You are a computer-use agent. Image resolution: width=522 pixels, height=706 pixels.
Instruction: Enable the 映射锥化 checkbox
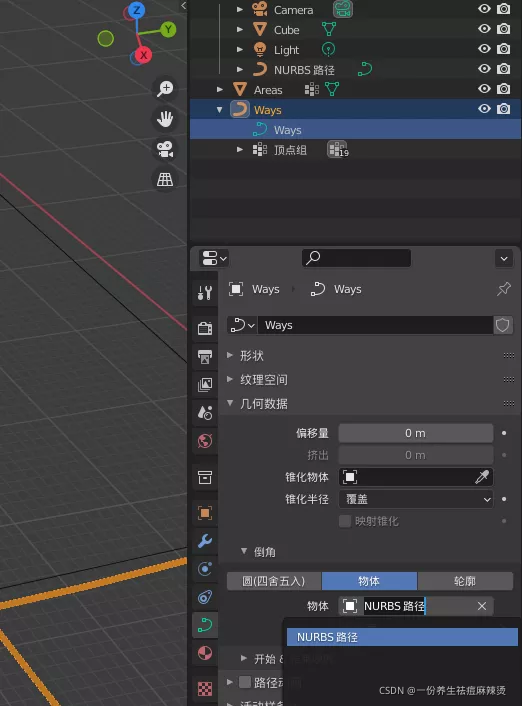point(345,521)
